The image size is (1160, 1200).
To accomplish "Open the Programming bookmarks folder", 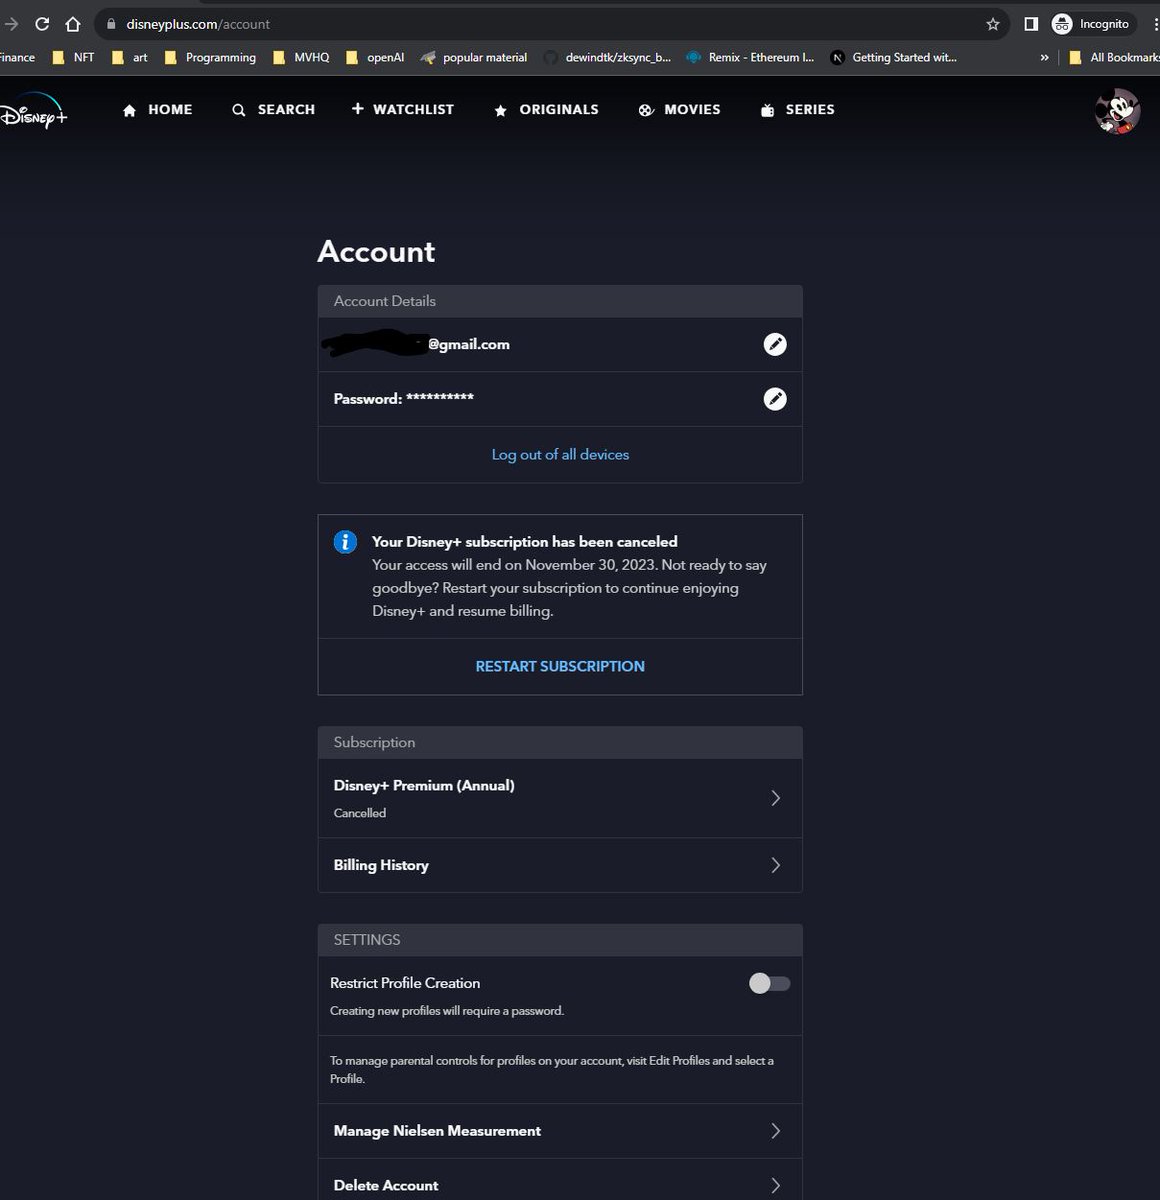I will (x=209, y=58).
